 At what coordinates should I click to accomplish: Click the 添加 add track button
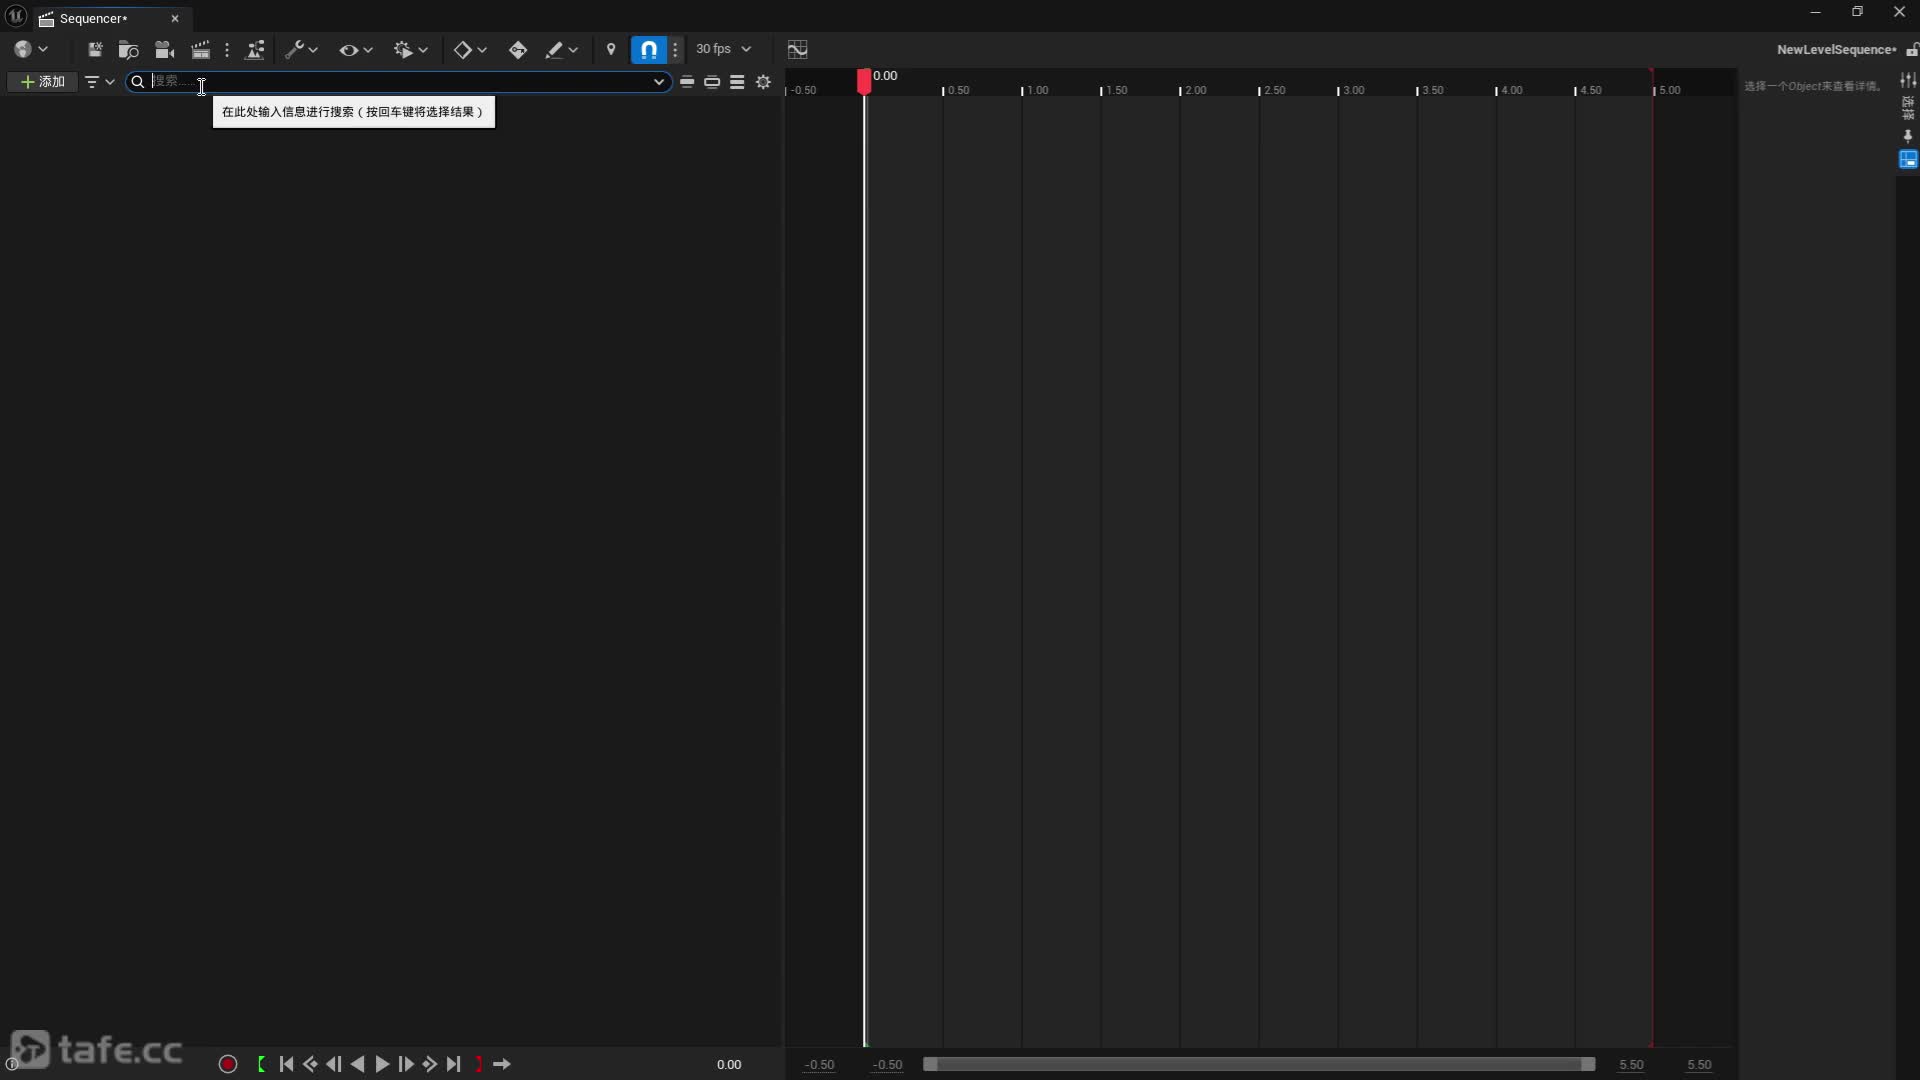[x=43, y=82]
